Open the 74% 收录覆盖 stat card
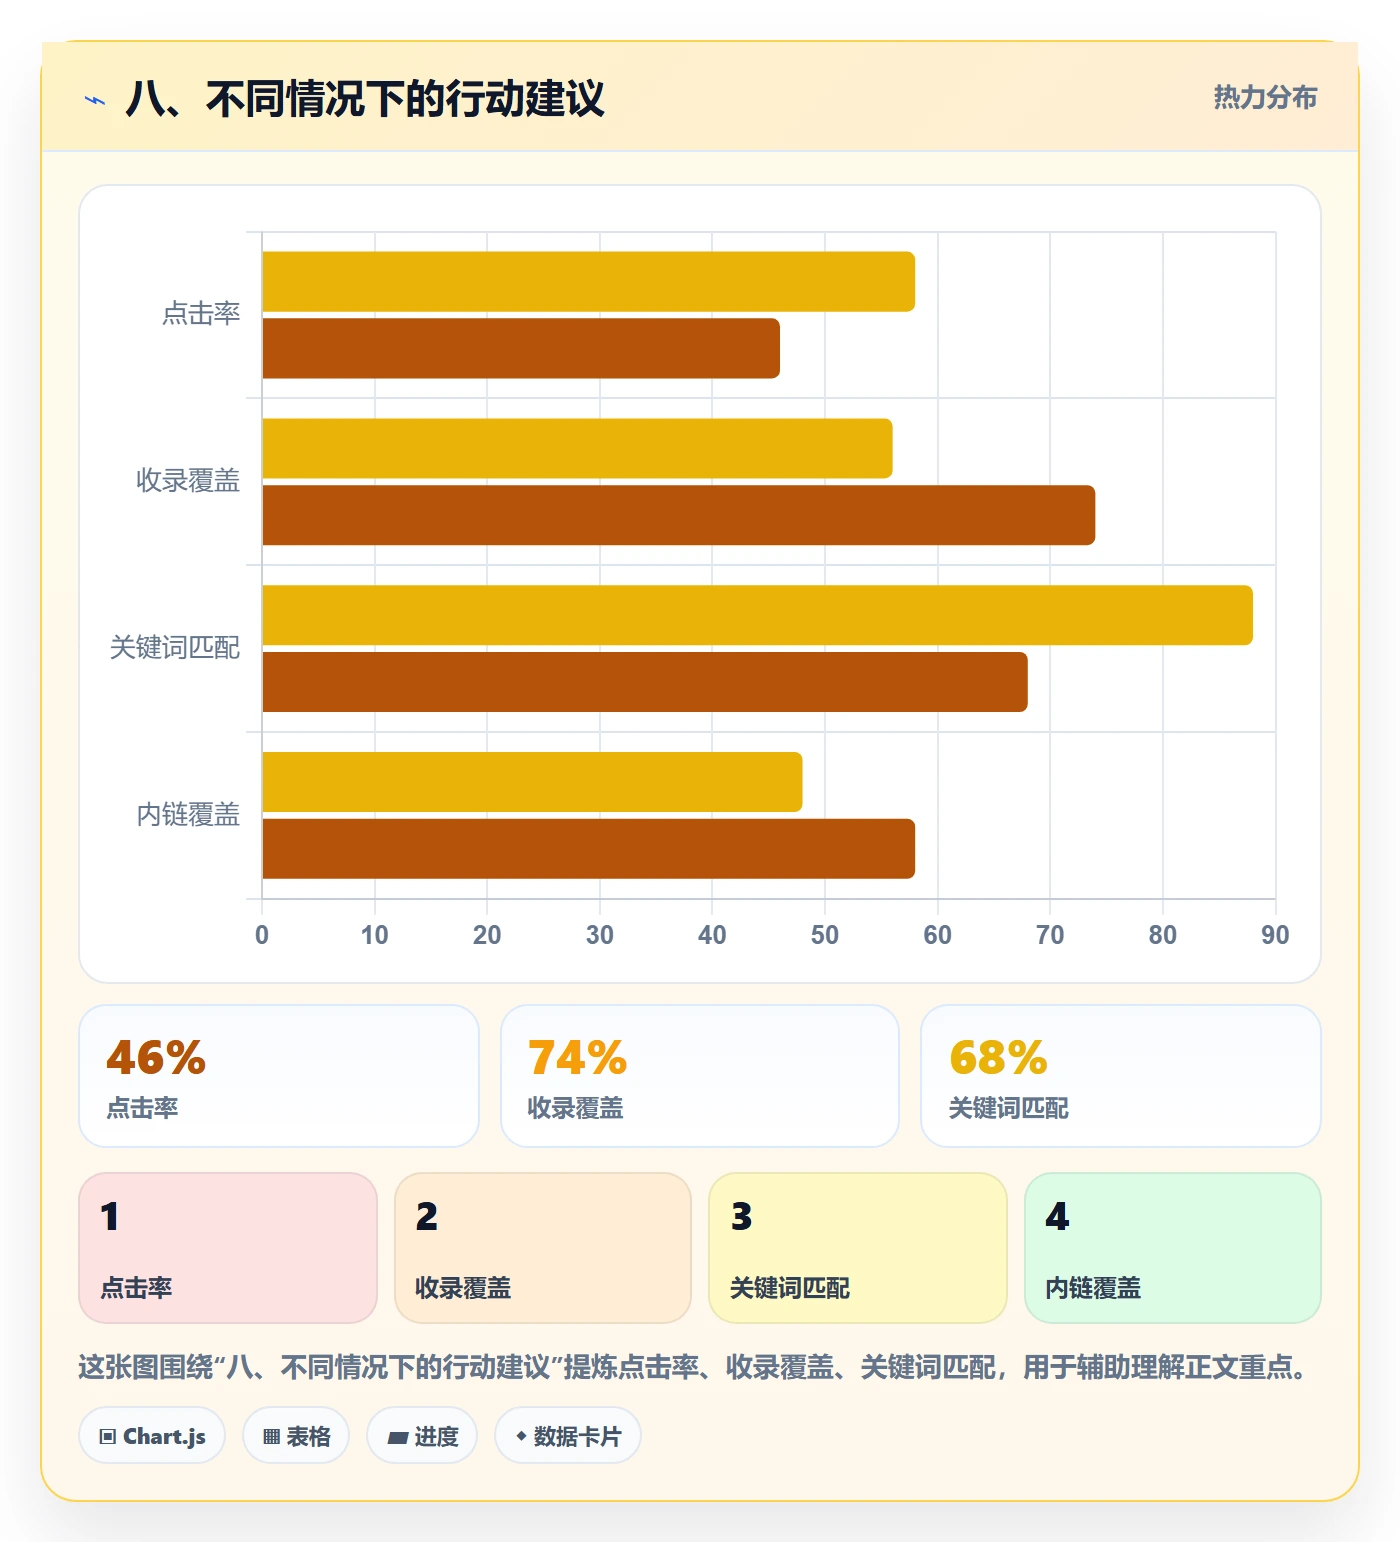The image size is (1400, 1542). tap(700, 1076)
